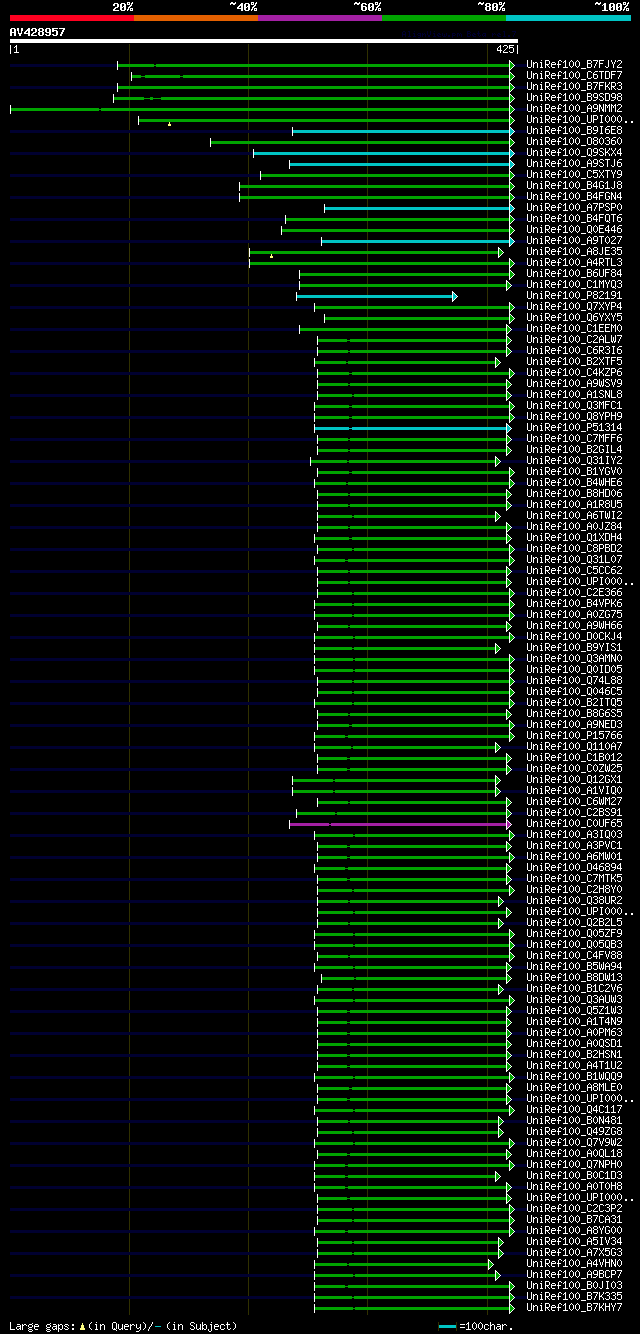Viewport: 640px width, 1334px height.
Task: Select the label UniRef100_A6TWI2
Action: [x=574, y=516]
